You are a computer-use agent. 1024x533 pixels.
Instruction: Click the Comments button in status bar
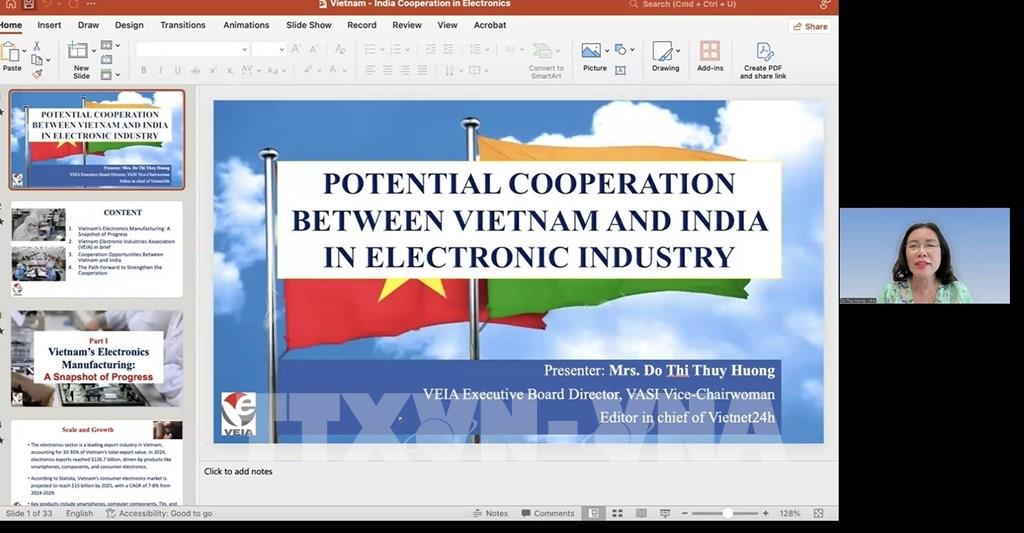pos(548,513)
